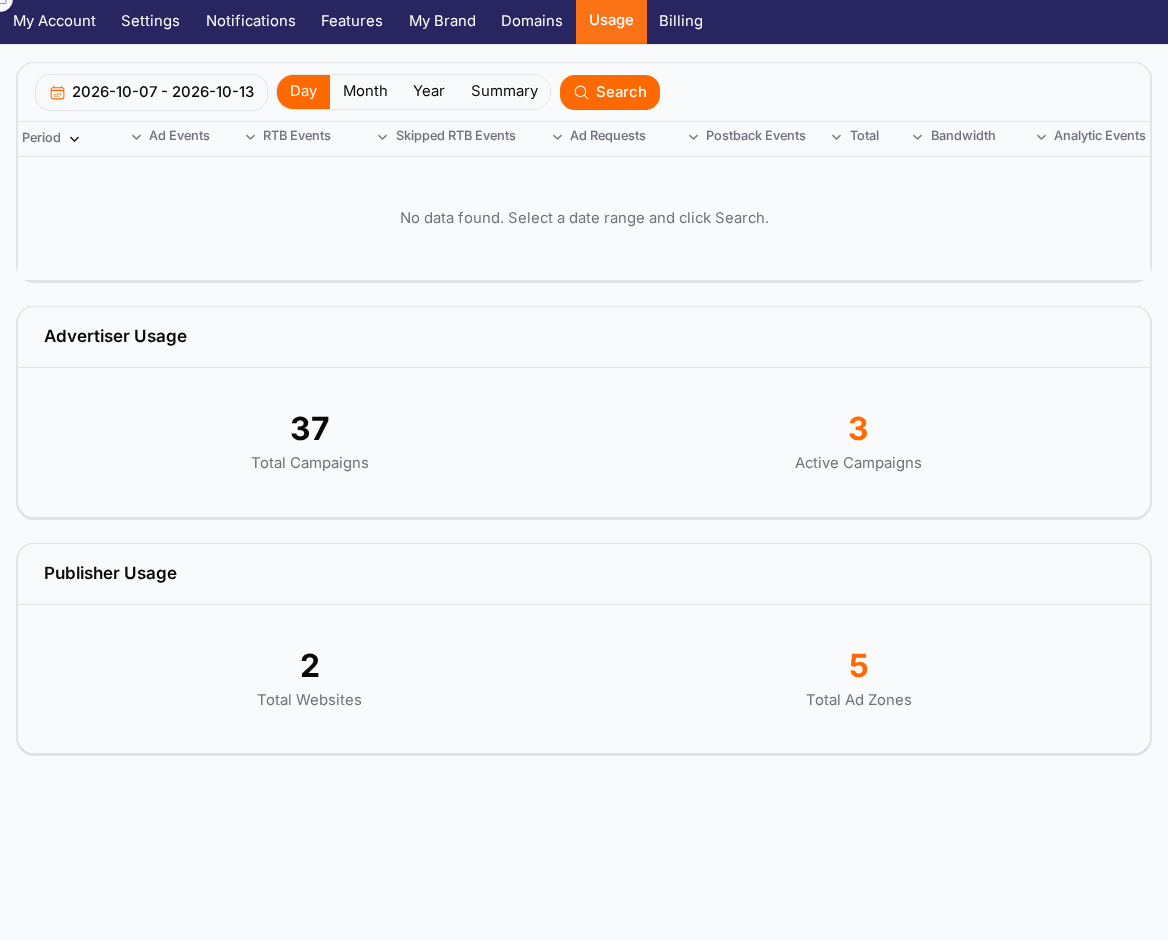Click the Period column header
This screenshot has height=940, width=1168.
(42, 138)
